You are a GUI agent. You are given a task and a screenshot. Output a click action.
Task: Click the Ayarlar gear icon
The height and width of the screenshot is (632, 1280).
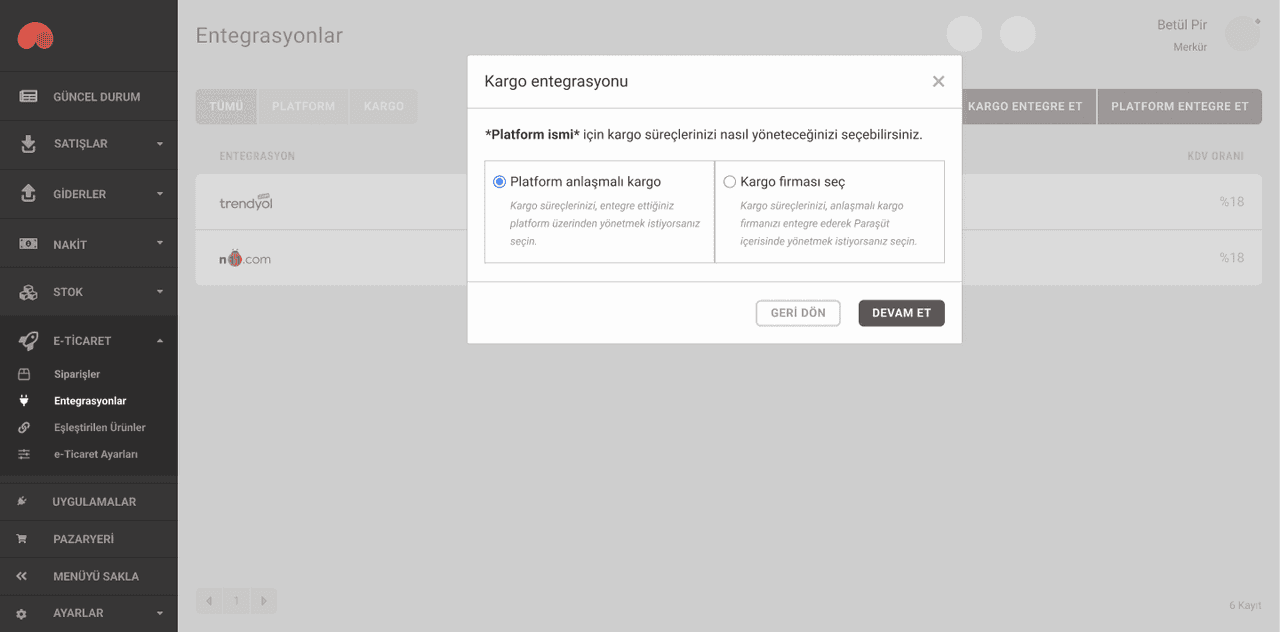click(21, 613)
